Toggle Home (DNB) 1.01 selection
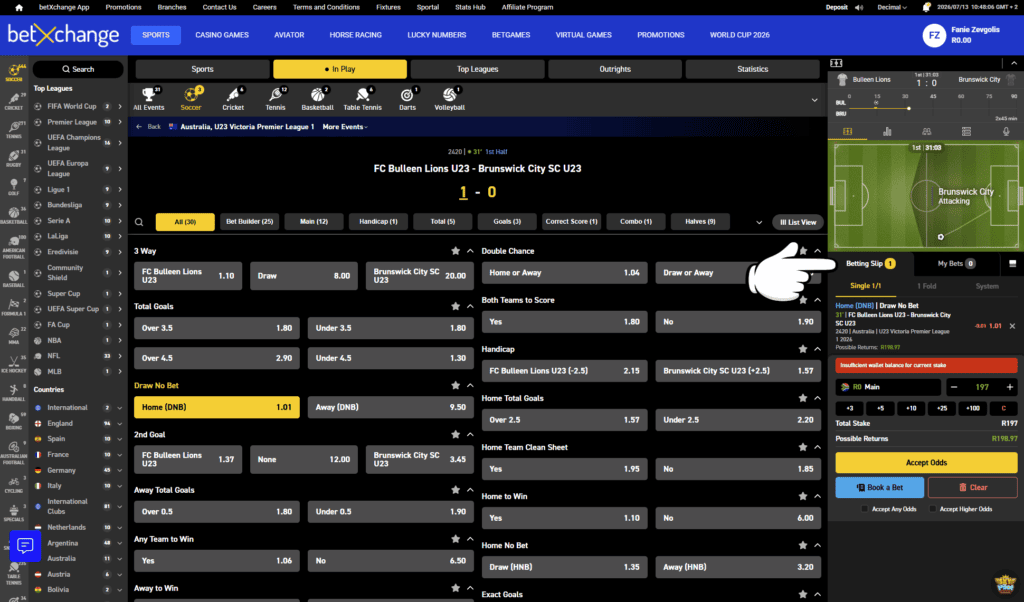The height and width of the screenshot is (602, 1024). click(x=217, y=407)
